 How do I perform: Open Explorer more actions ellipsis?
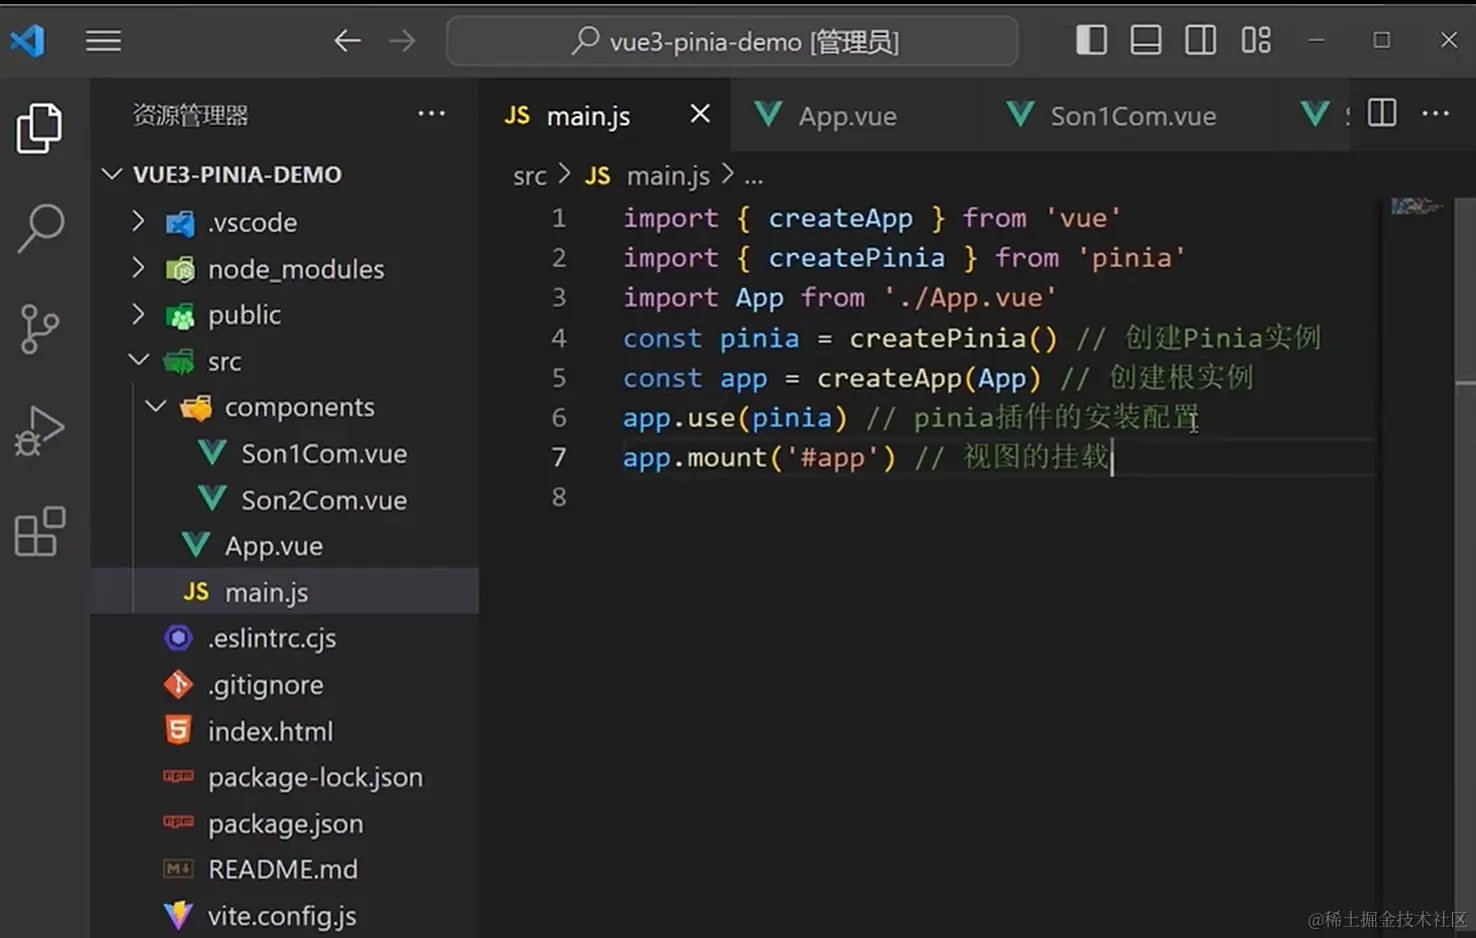coord(431,113)
